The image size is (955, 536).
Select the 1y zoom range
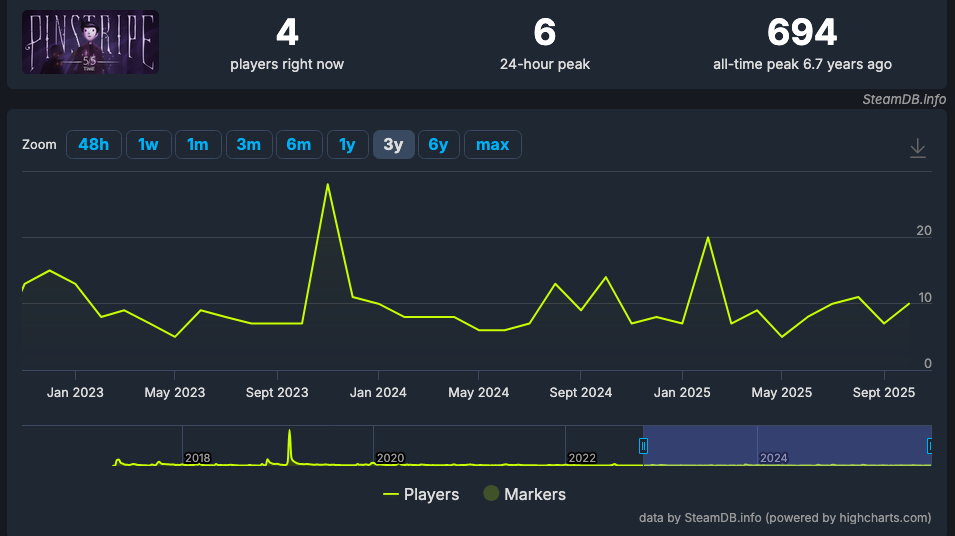pyautogui.click(x=348, y=144)
